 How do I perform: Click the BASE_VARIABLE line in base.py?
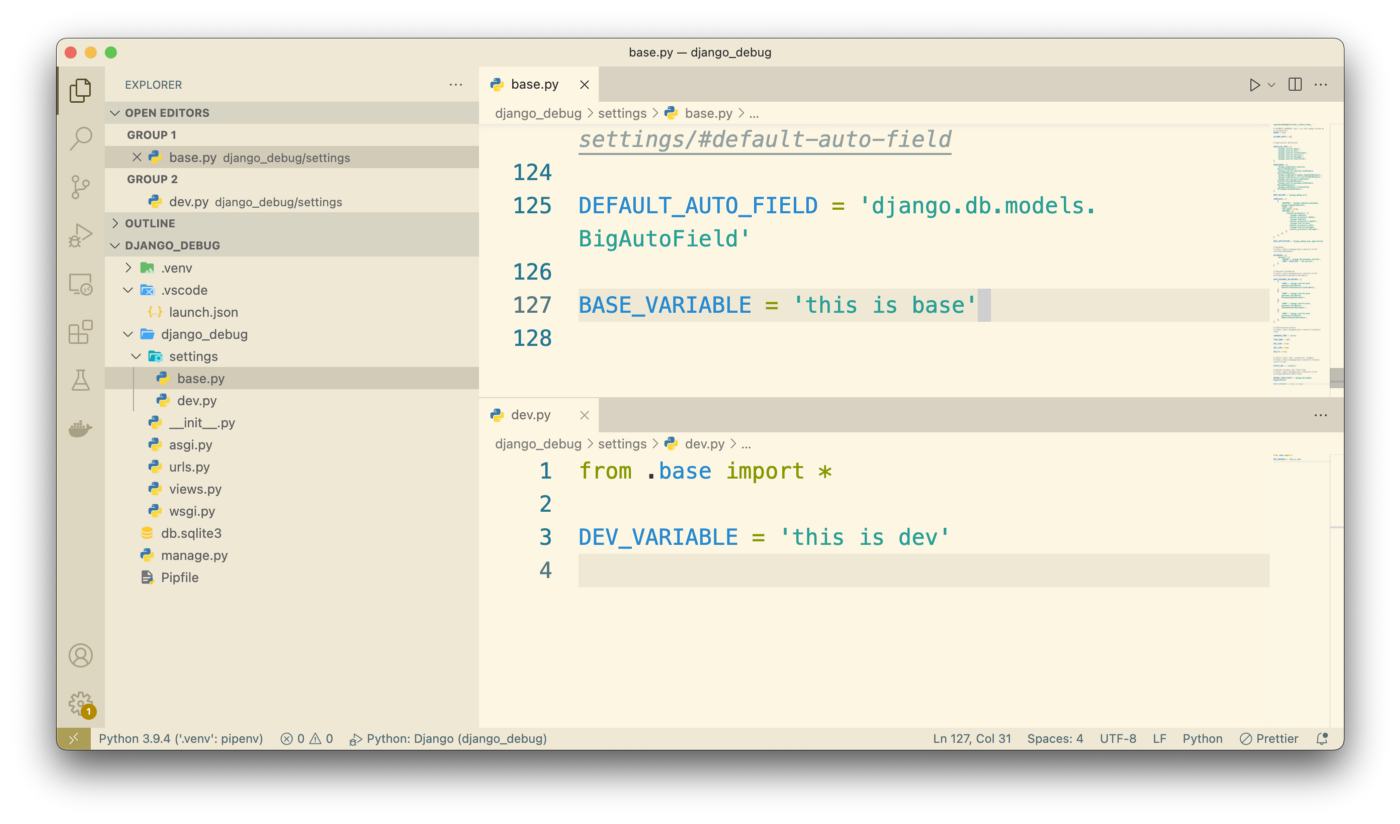coord(923,305)
